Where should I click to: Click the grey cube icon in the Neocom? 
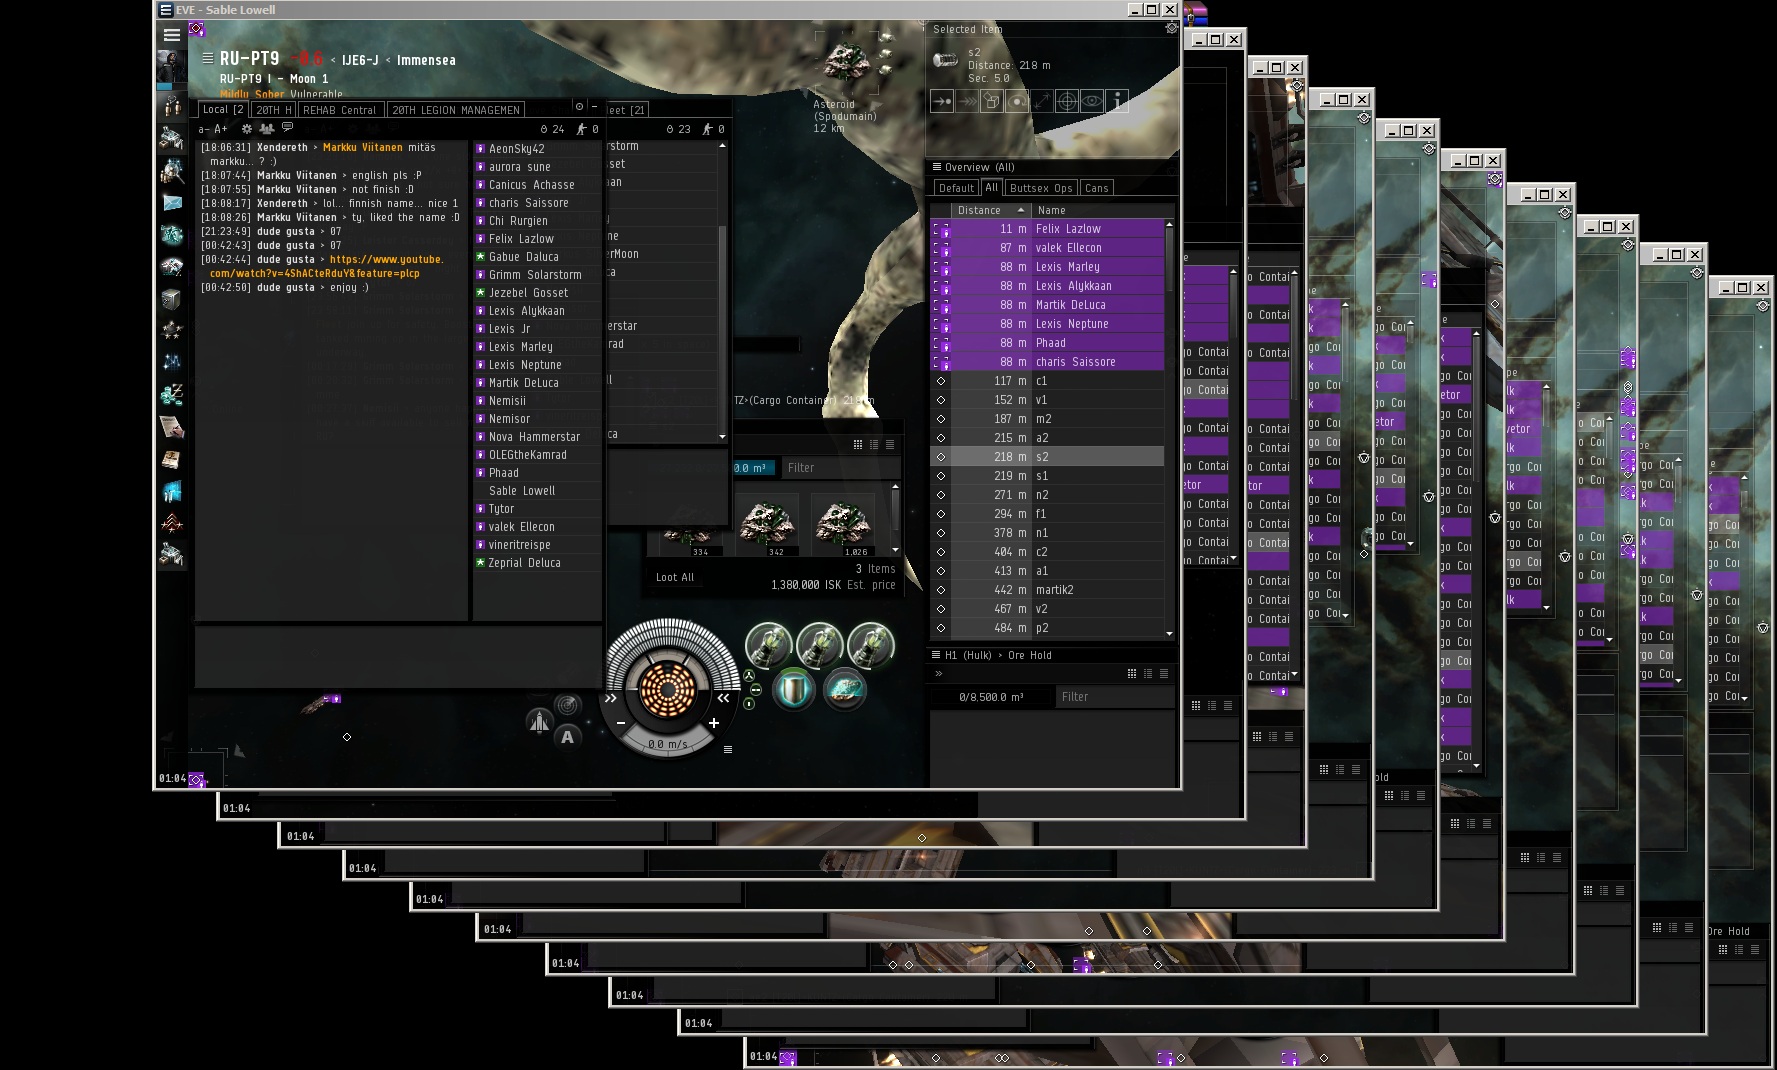pos(172,299)
